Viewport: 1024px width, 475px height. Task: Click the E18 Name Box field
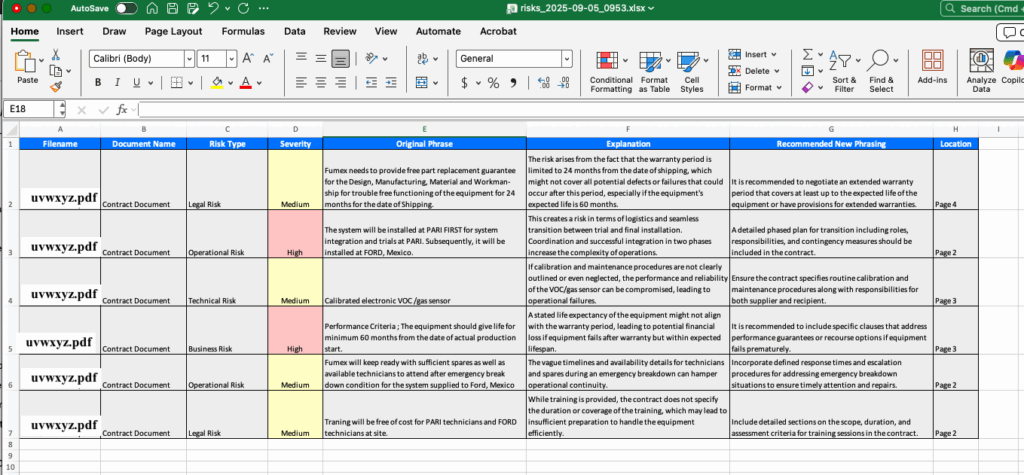click(x=28, y=109)
